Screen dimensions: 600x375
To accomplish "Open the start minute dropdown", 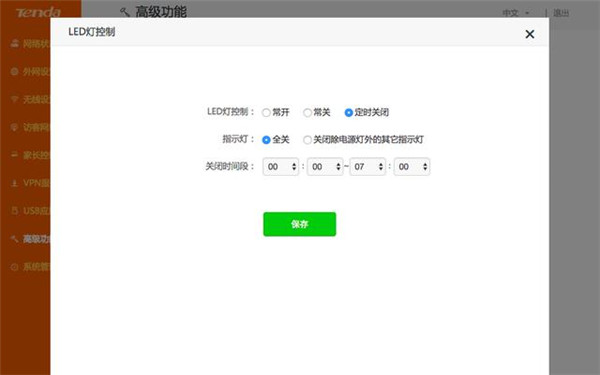I will pos(325,167).
